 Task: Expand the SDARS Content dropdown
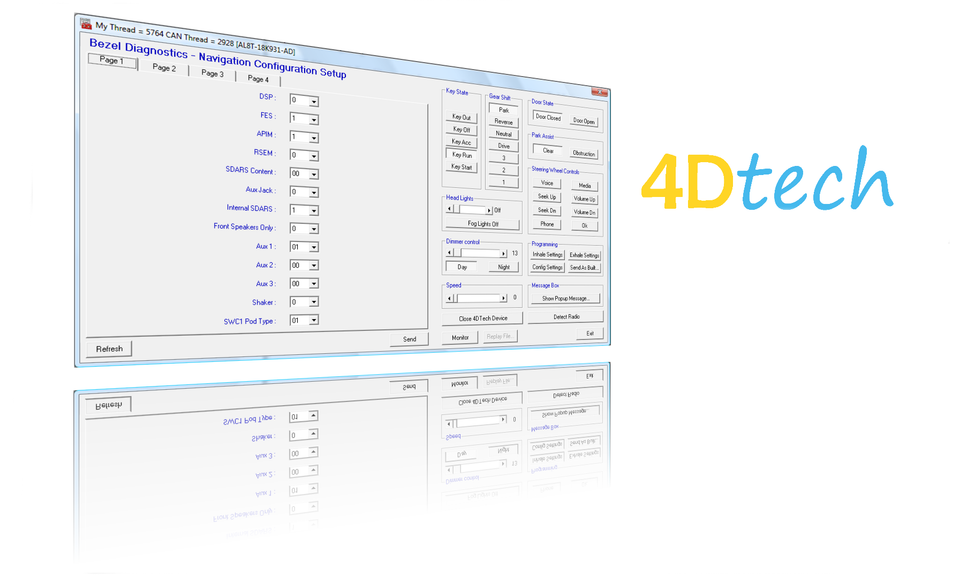click(x=315, y=172)
